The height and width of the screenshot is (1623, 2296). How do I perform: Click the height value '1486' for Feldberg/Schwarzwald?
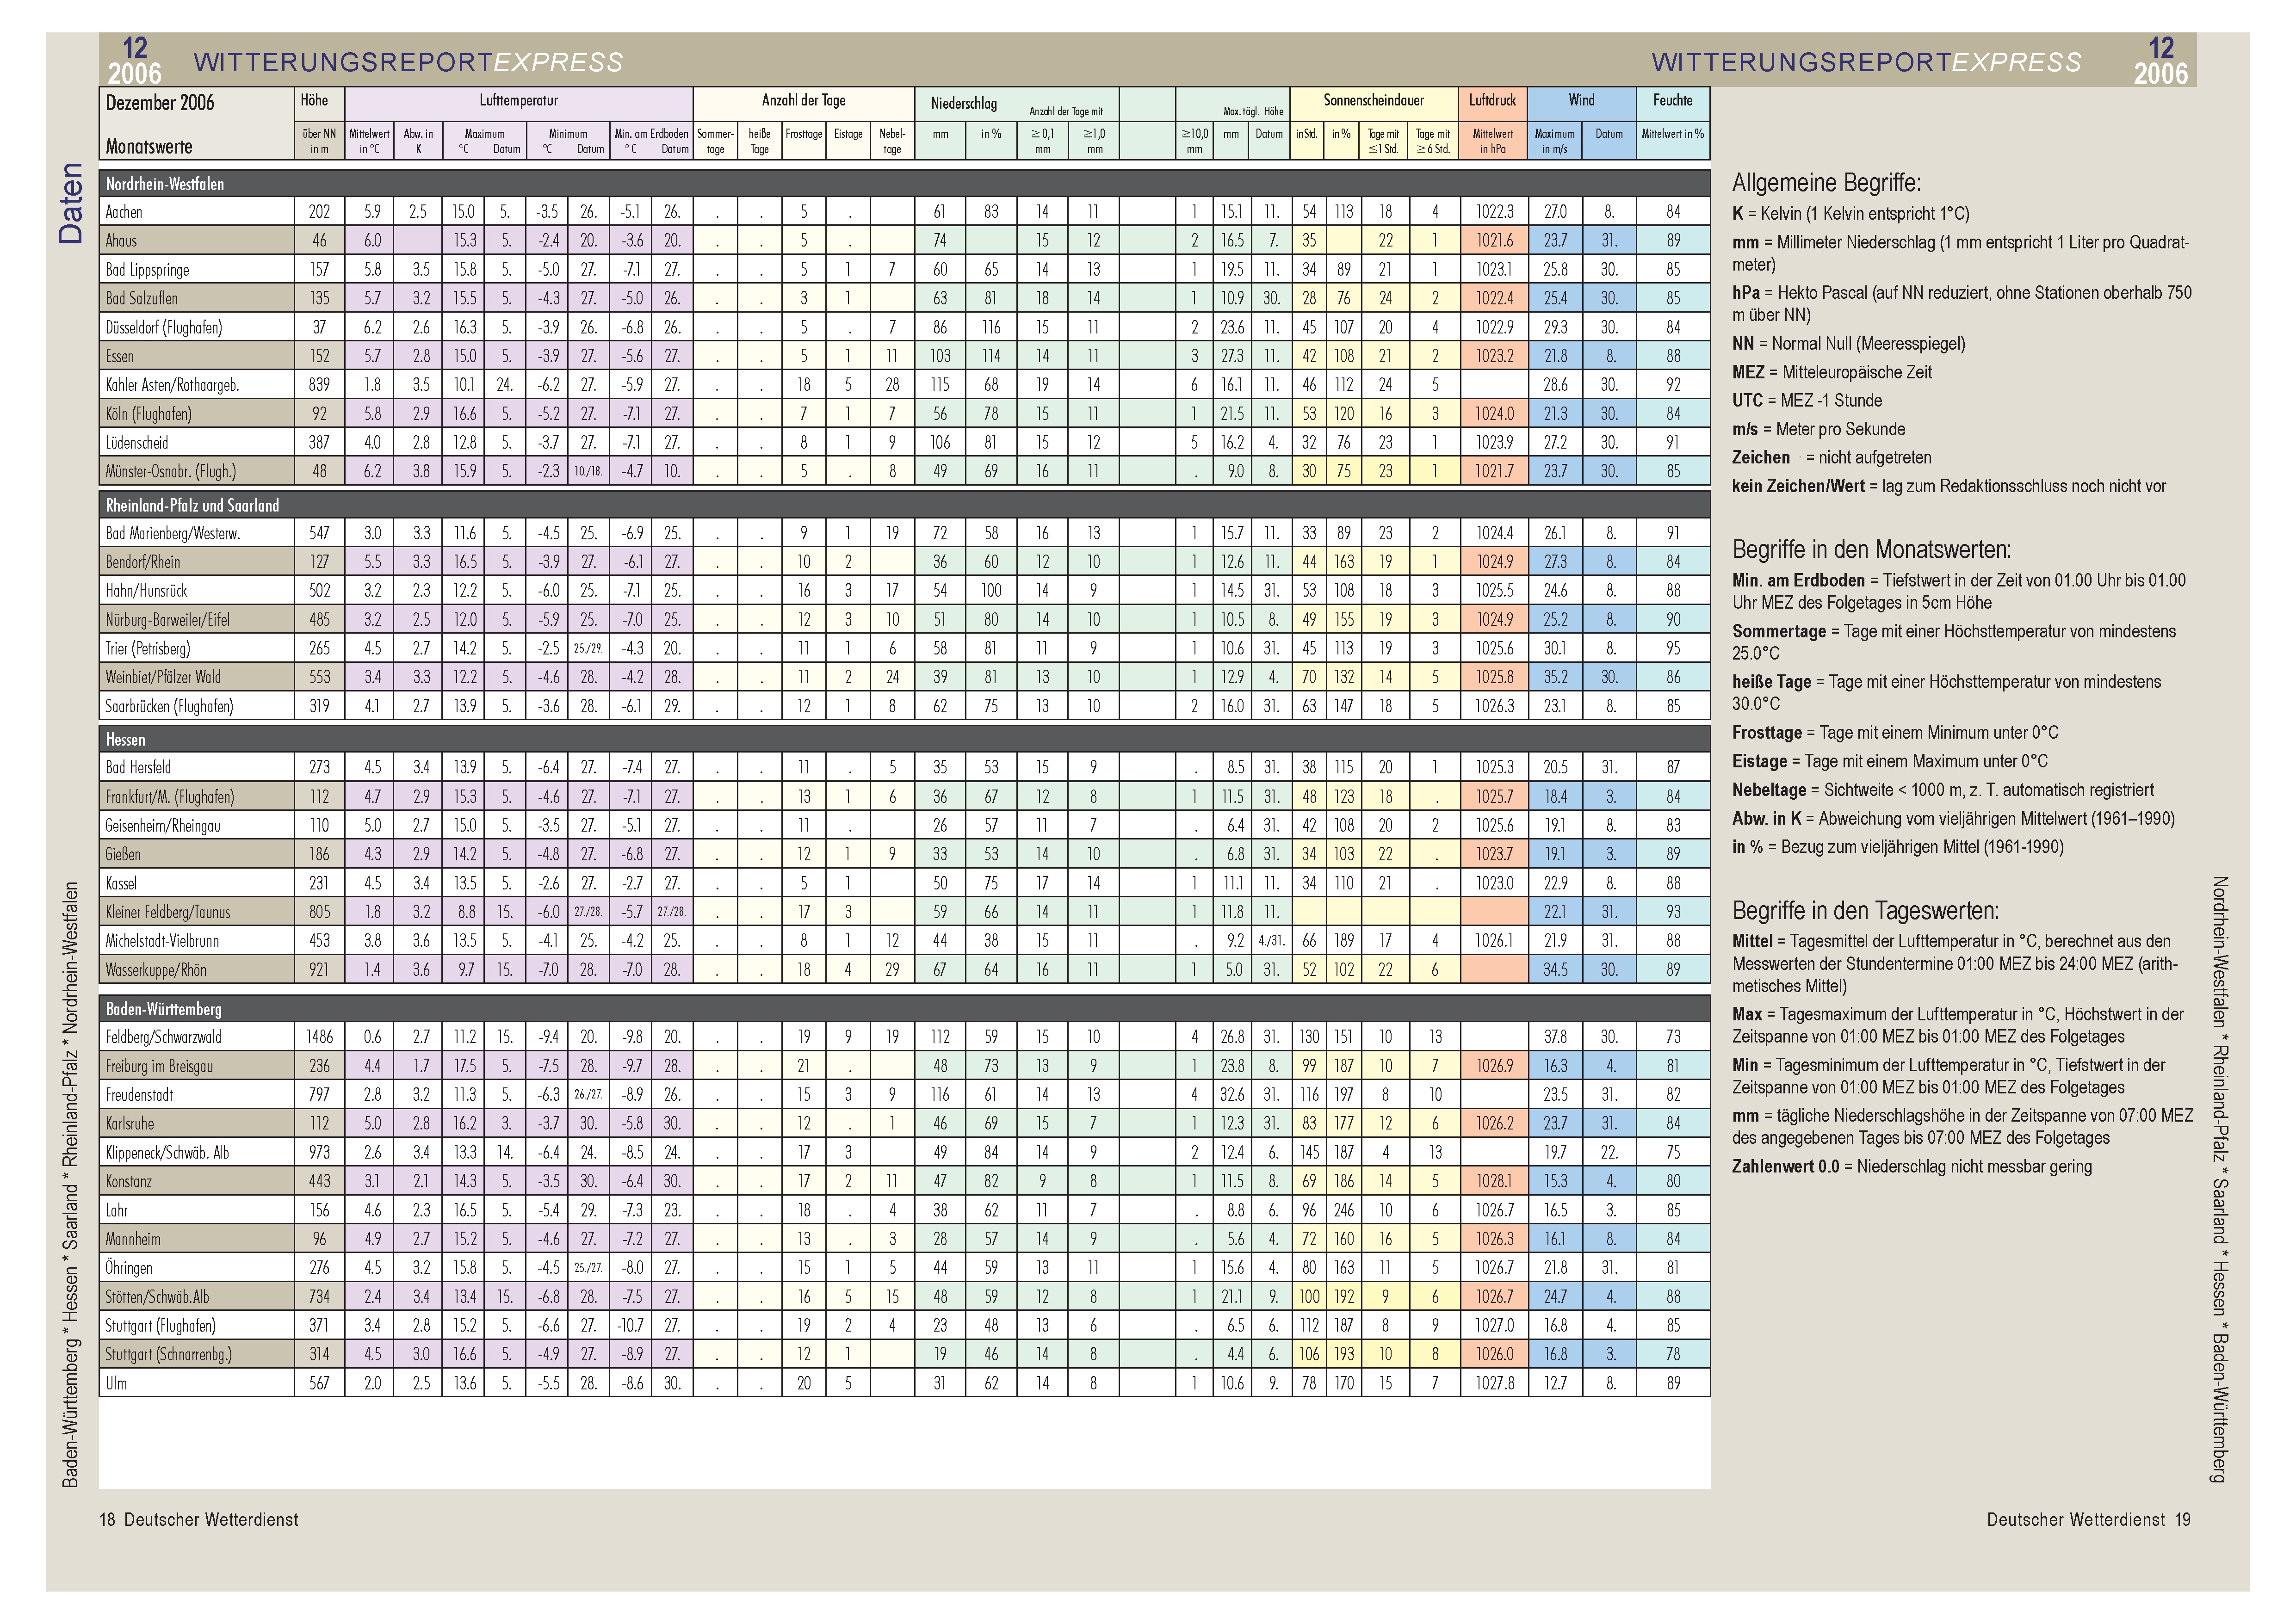319,1037
